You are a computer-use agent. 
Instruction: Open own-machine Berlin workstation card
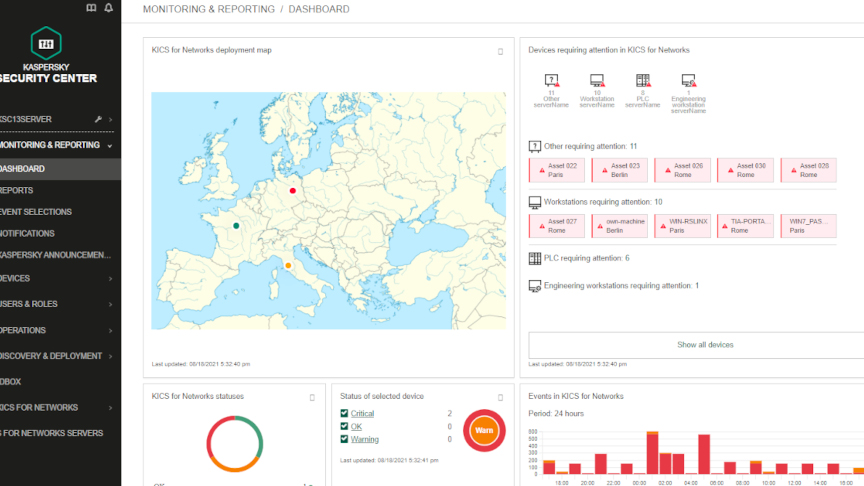point(619,226)
